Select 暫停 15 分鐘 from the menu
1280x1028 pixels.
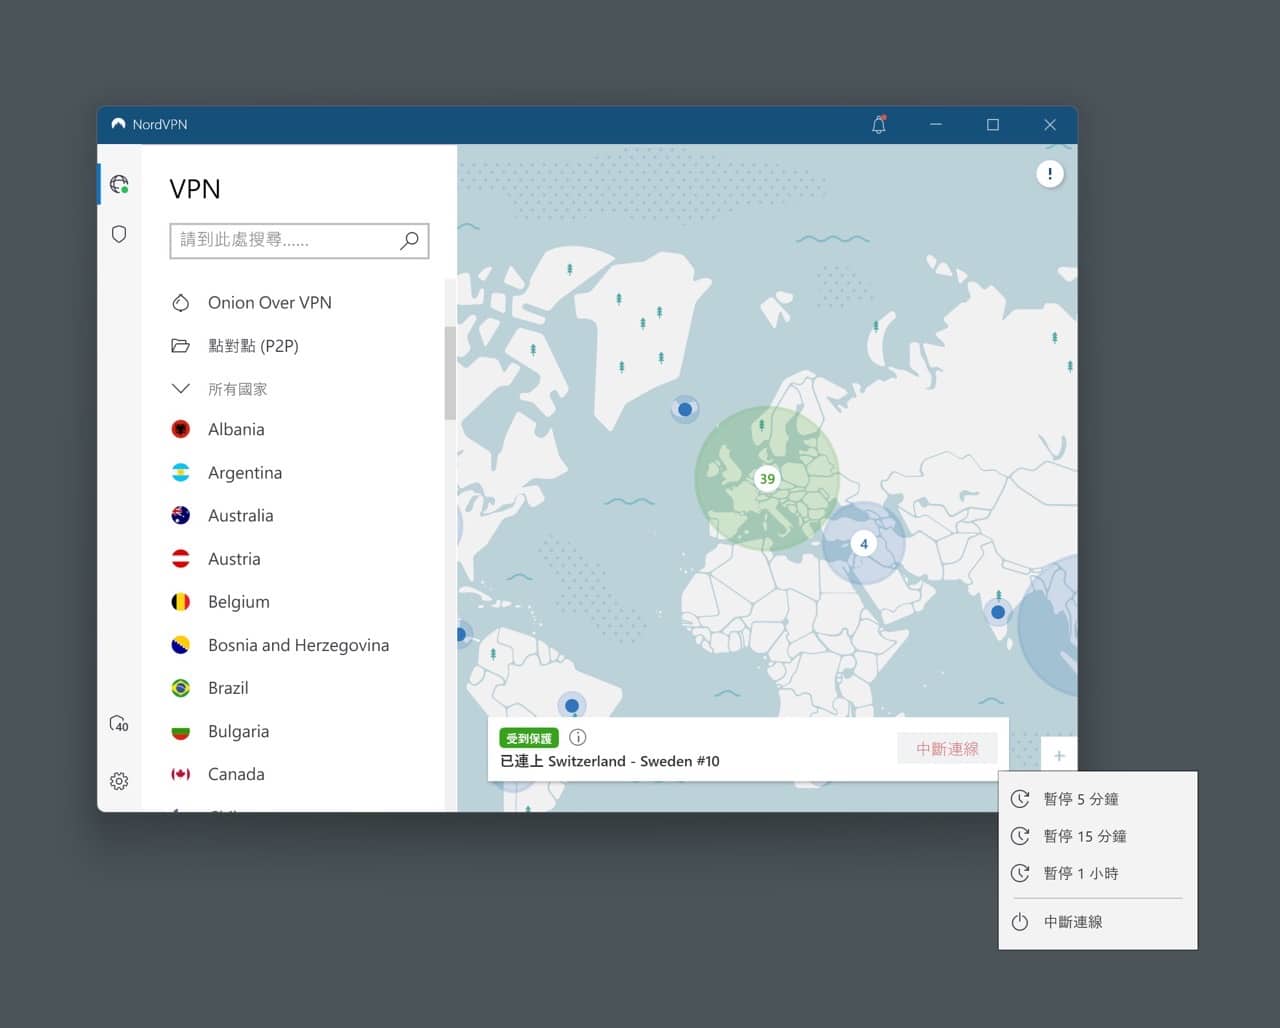point(1098,836)
